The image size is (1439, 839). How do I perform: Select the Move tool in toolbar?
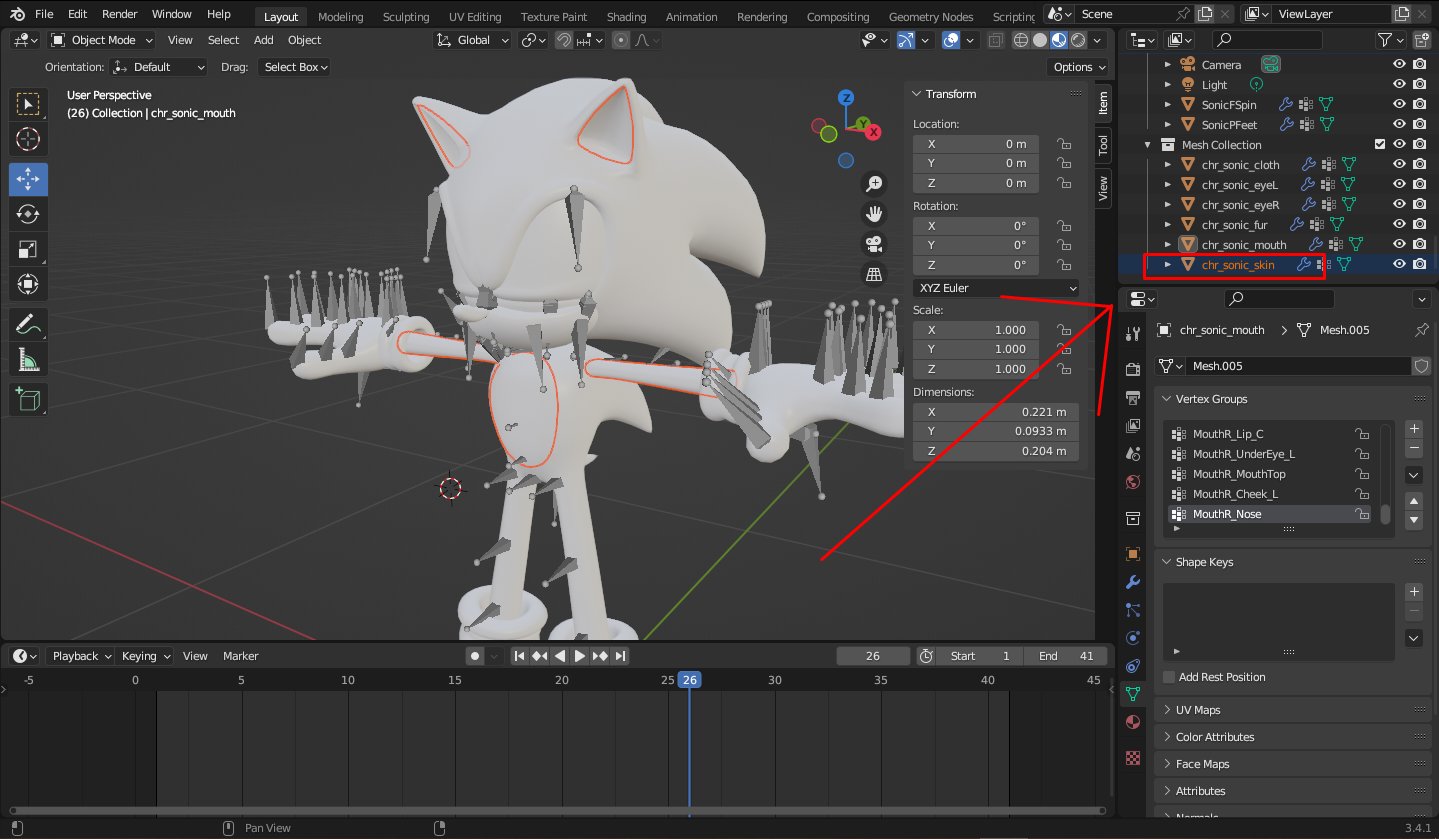click(28, 179)
